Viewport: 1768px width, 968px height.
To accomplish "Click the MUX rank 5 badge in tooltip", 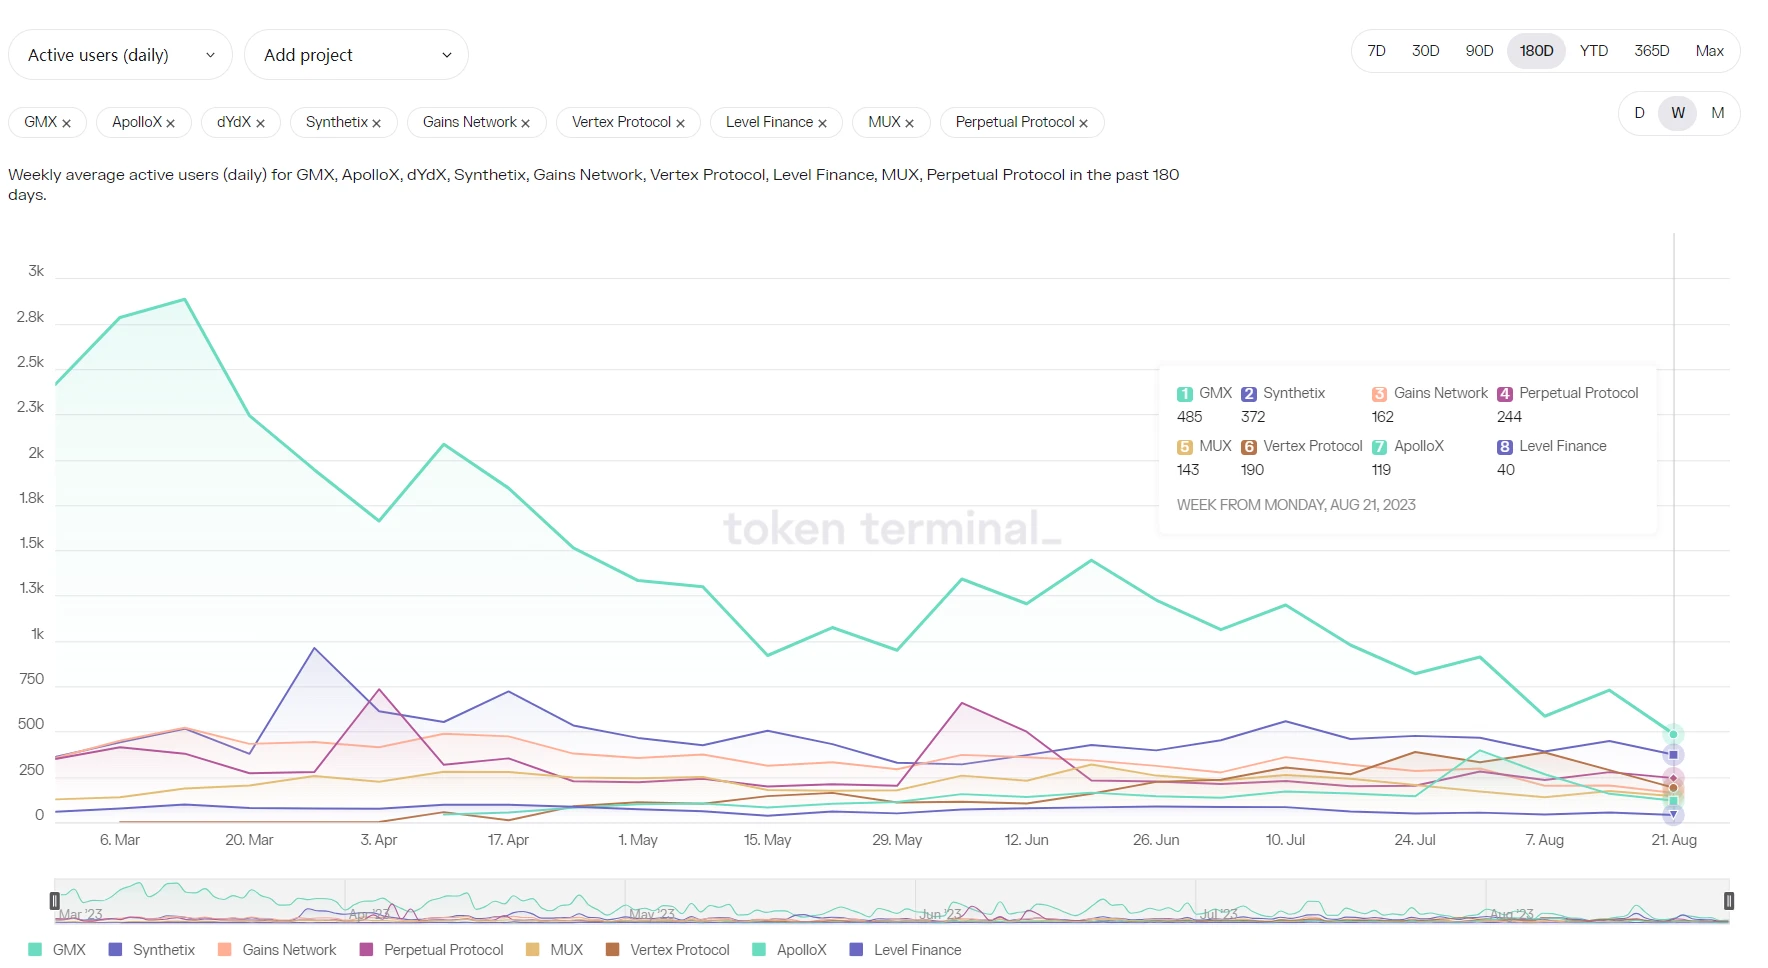I will (x=1185, y=447).
